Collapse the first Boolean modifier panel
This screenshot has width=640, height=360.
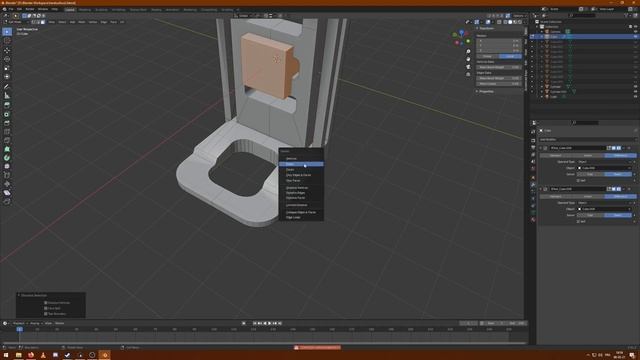[x=541, y=148]
